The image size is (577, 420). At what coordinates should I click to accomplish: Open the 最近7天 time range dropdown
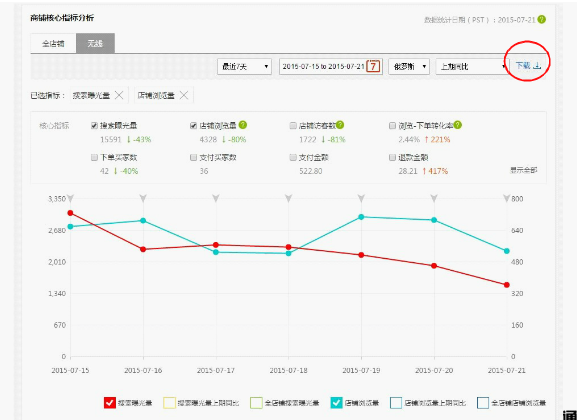point(244,67)
